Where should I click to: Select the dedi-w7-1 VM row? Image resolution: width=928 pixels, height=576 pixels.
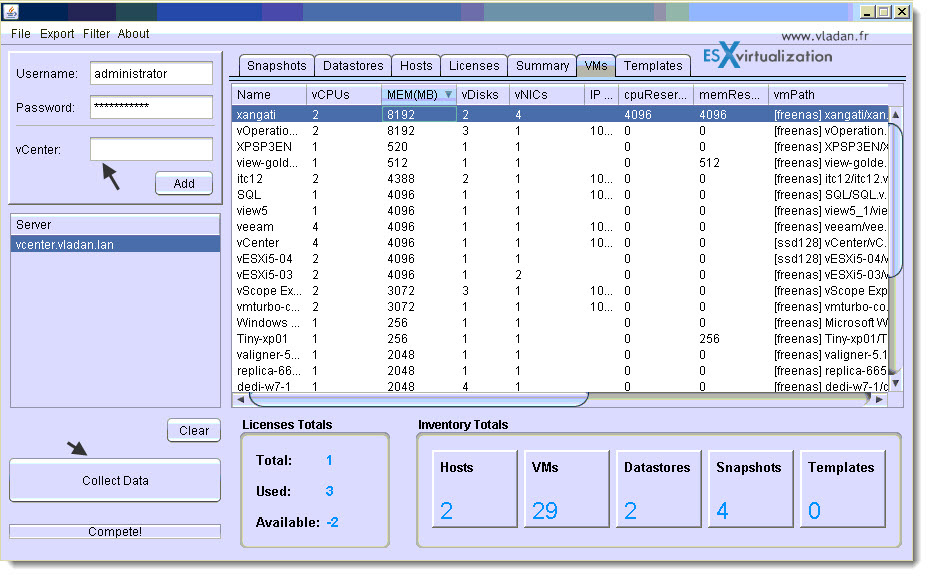(x=560, y=386)
